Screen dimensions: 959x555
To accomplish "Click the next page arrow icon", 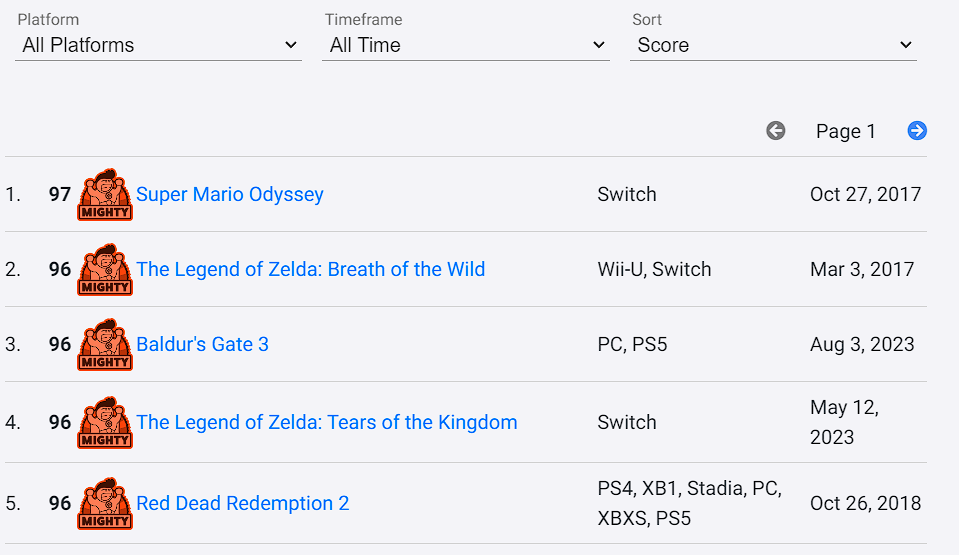I will coord(917,131).
